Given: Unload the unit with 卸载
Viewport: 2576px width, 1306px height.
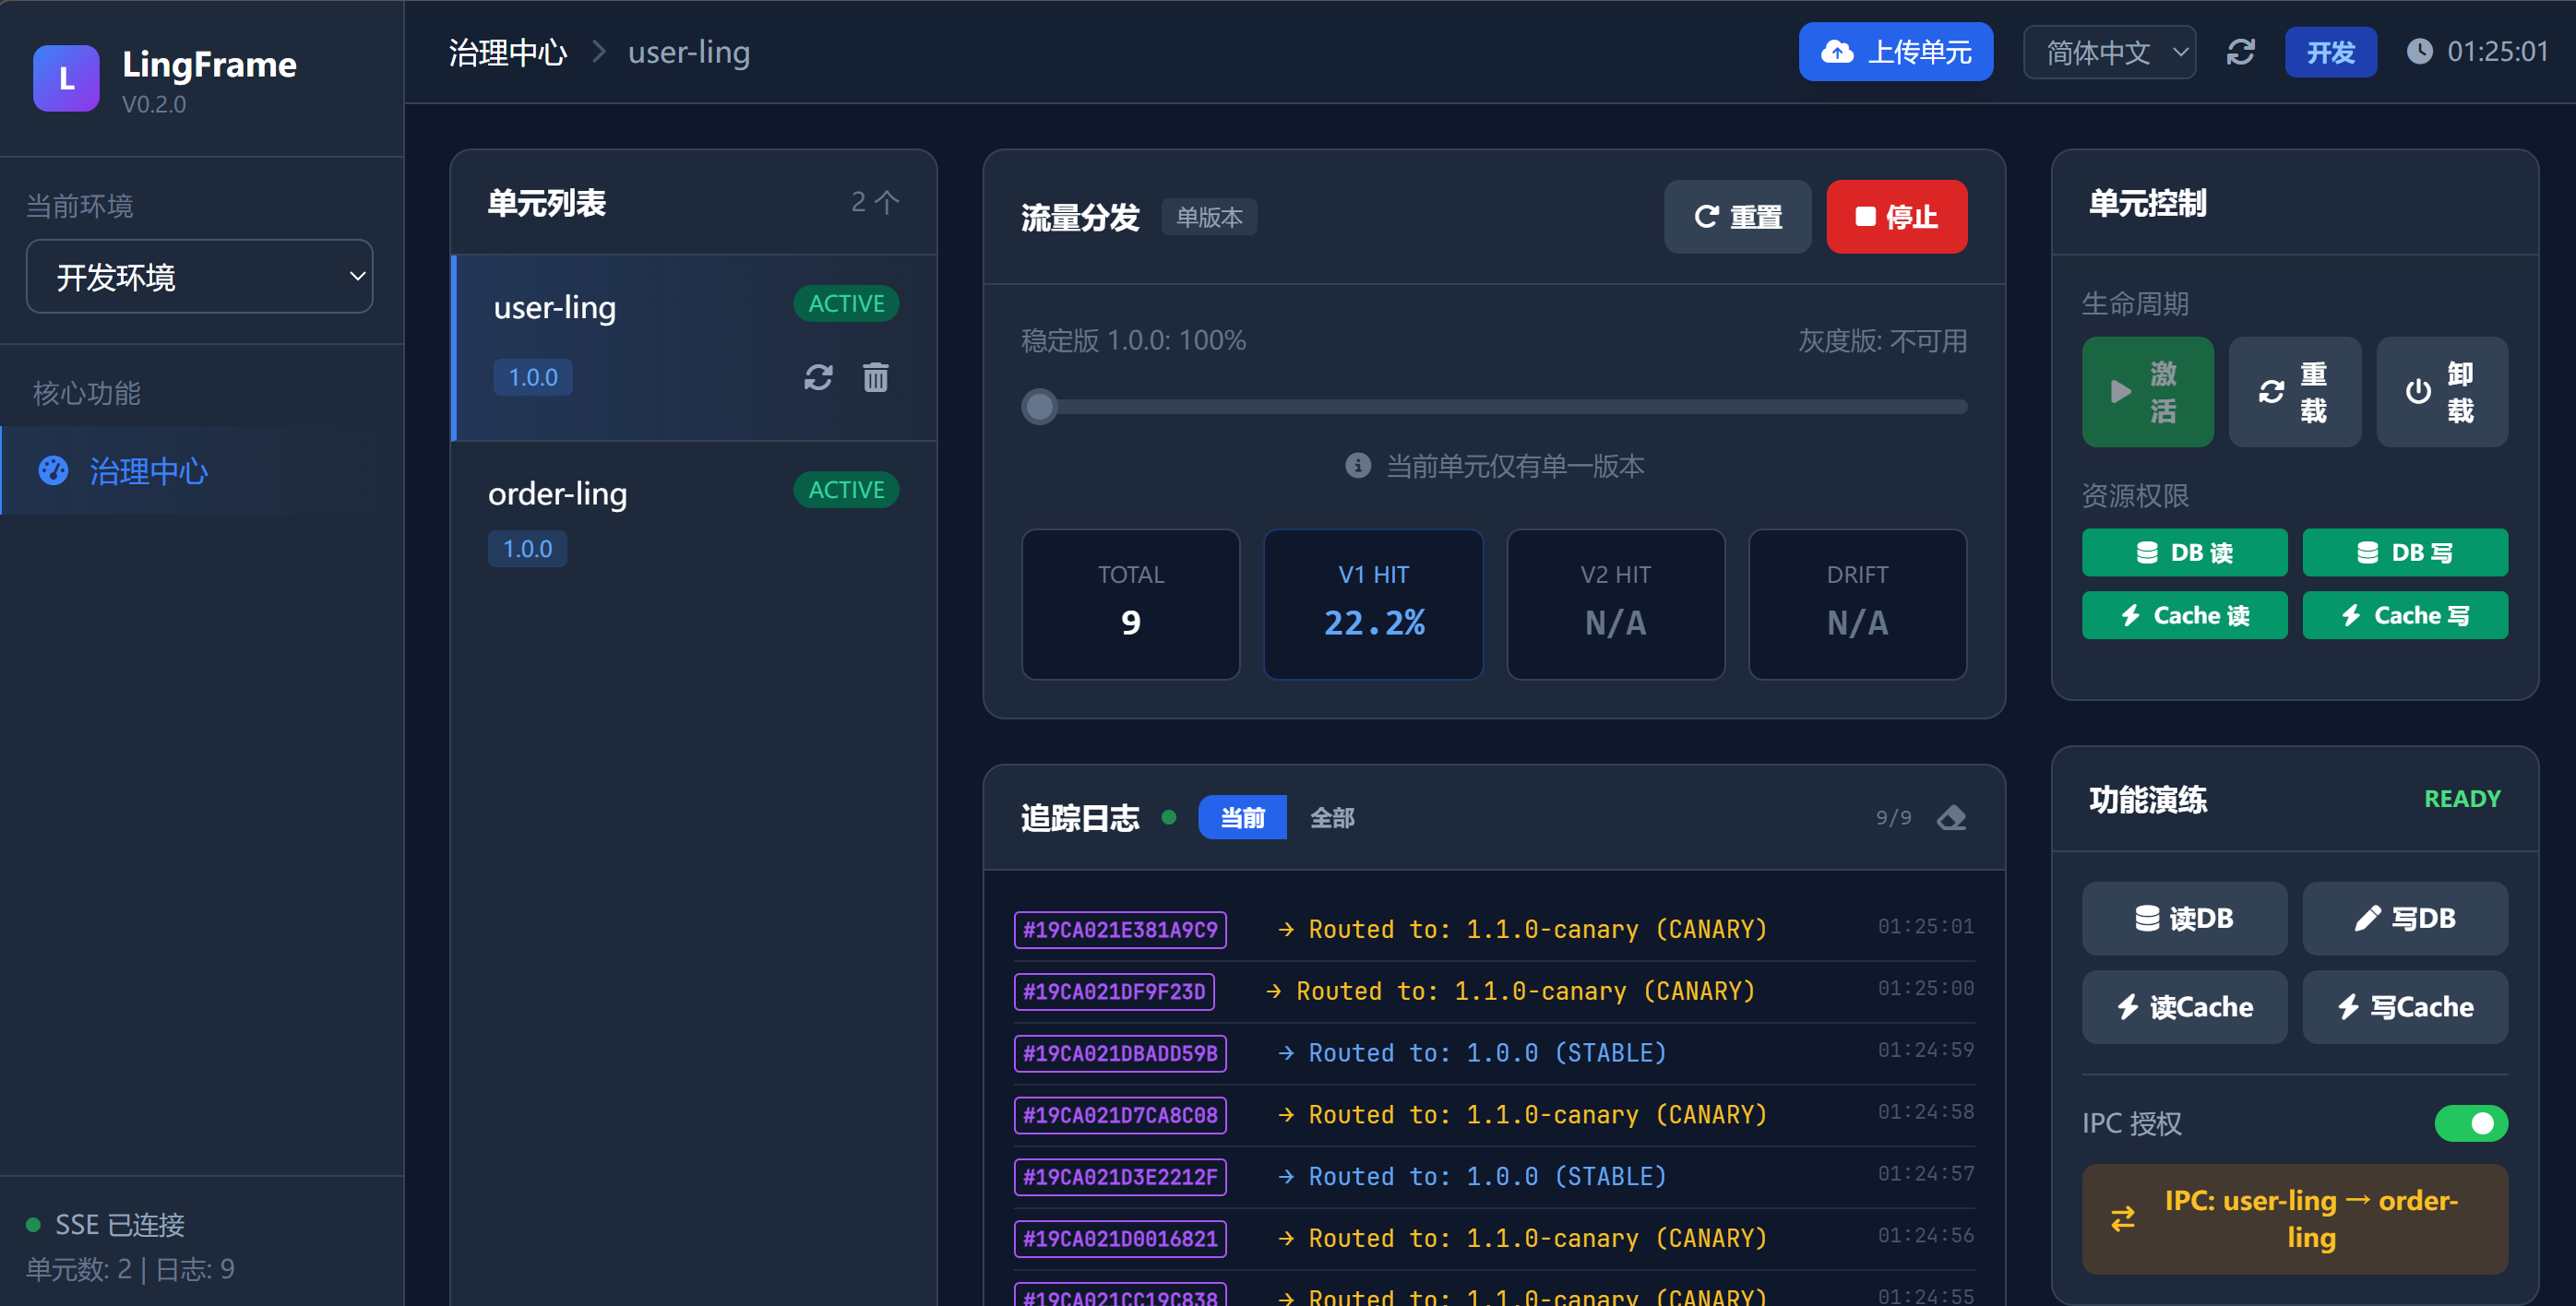Looking at the screenshot, I should point(2441,392).
